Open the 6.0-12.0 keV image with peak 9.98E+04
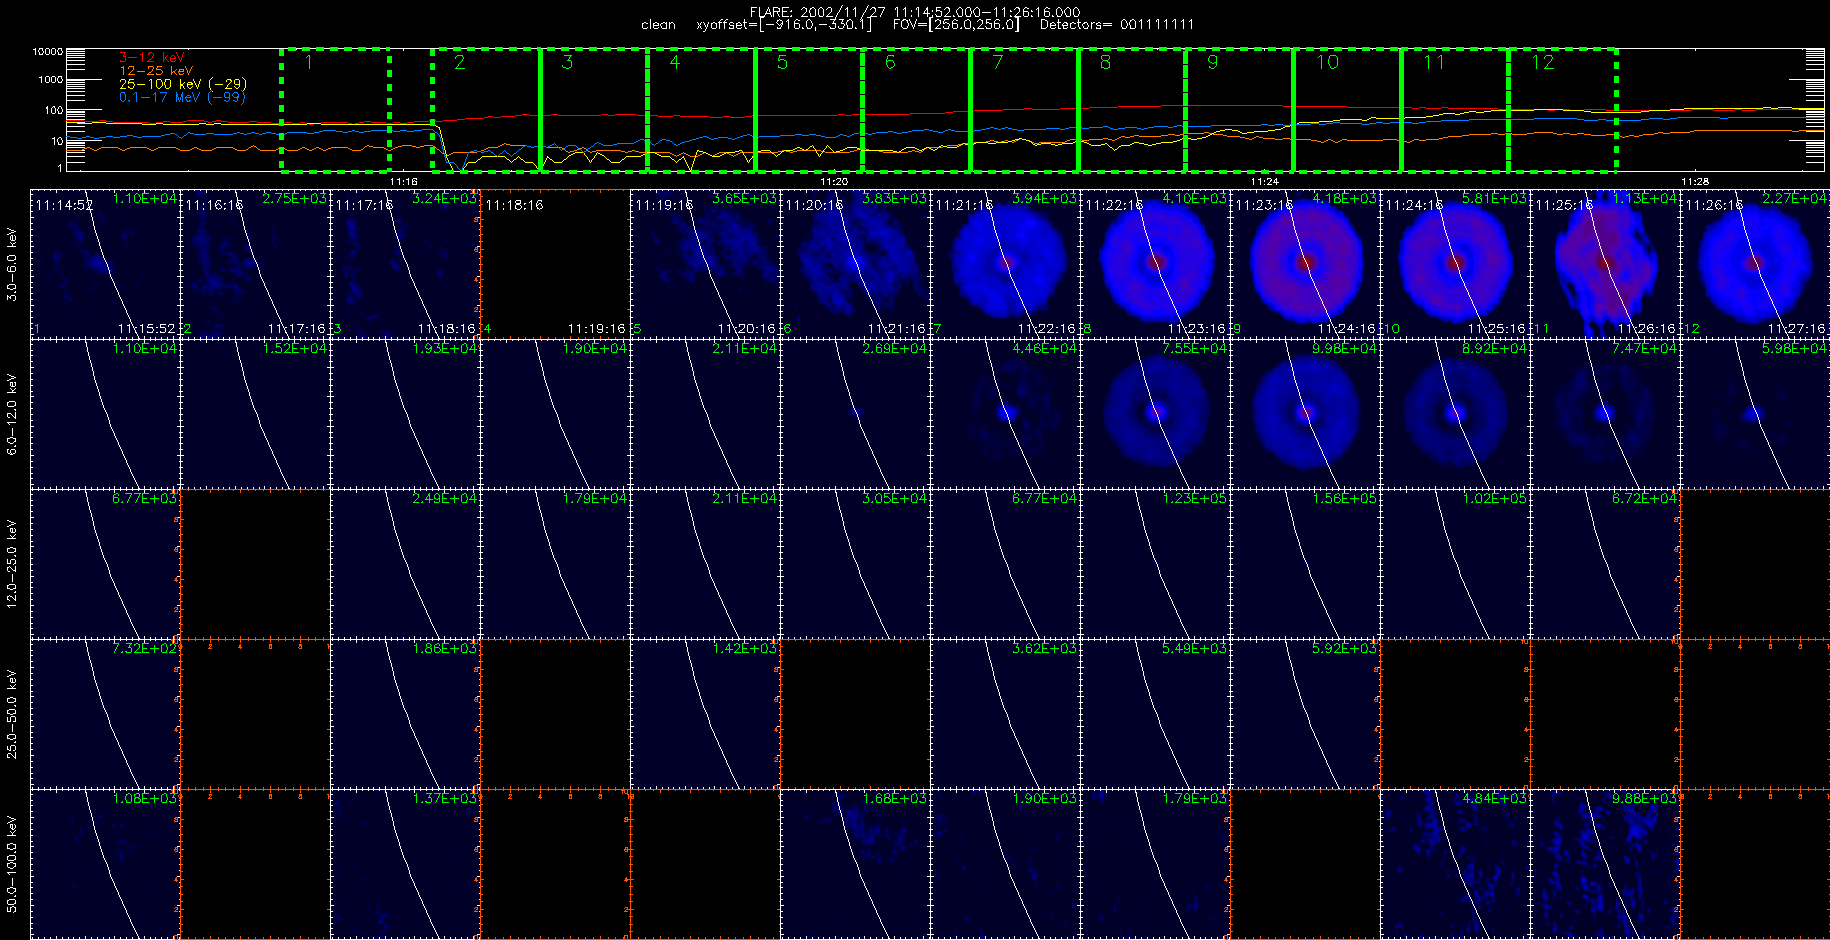The height and width of the screenshot is (940, 1830). [1305, 414]
